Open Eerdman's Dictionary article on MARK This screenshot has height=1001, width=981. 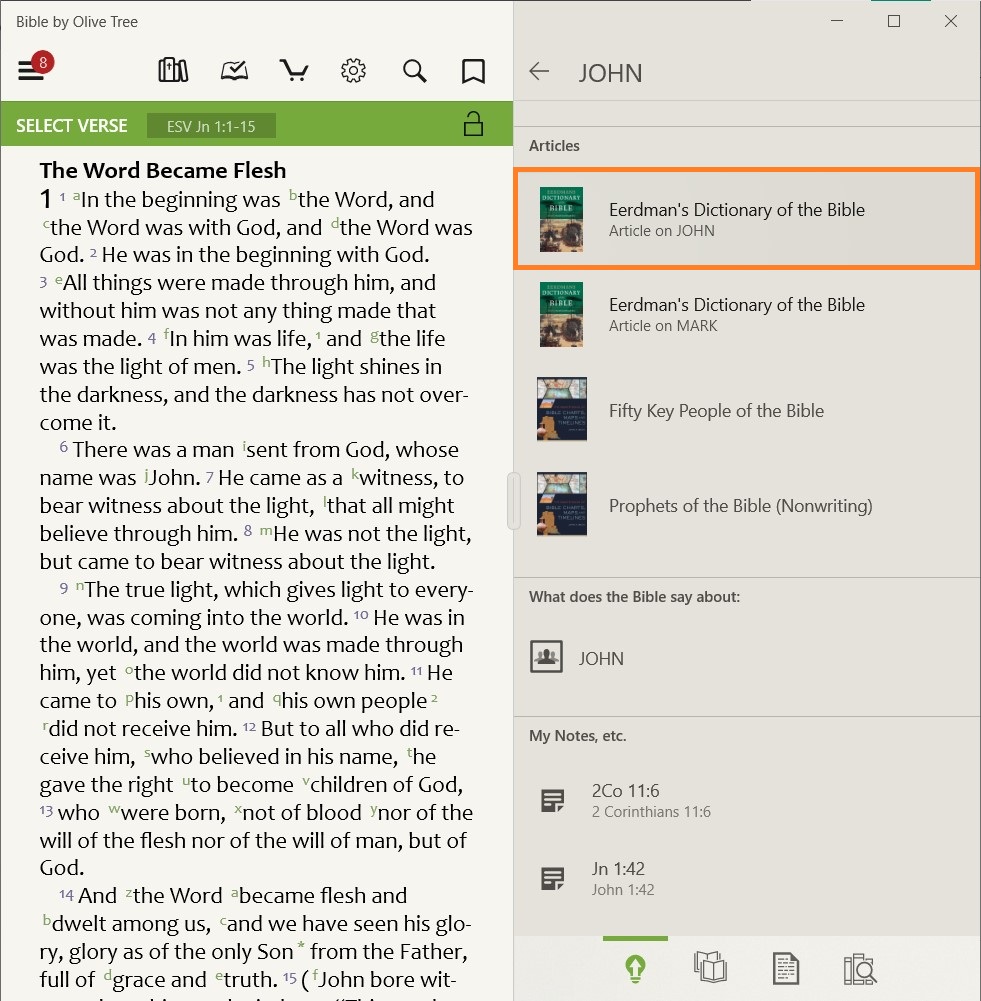click(x=747, y=314)
